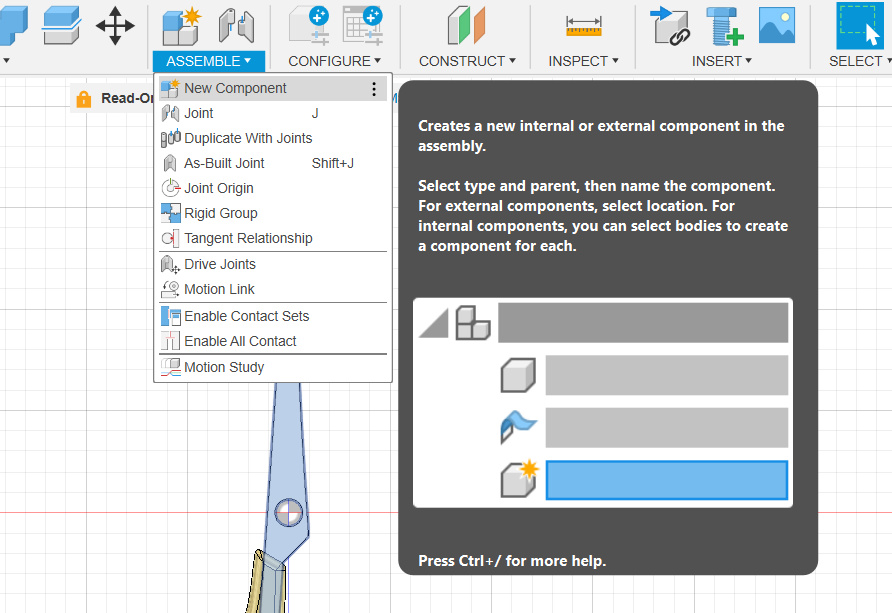This screenshot has width=892, height=613.
Task: Expand the INSERT dropdown
Action: pyautogui.click(x=721, y=61)
